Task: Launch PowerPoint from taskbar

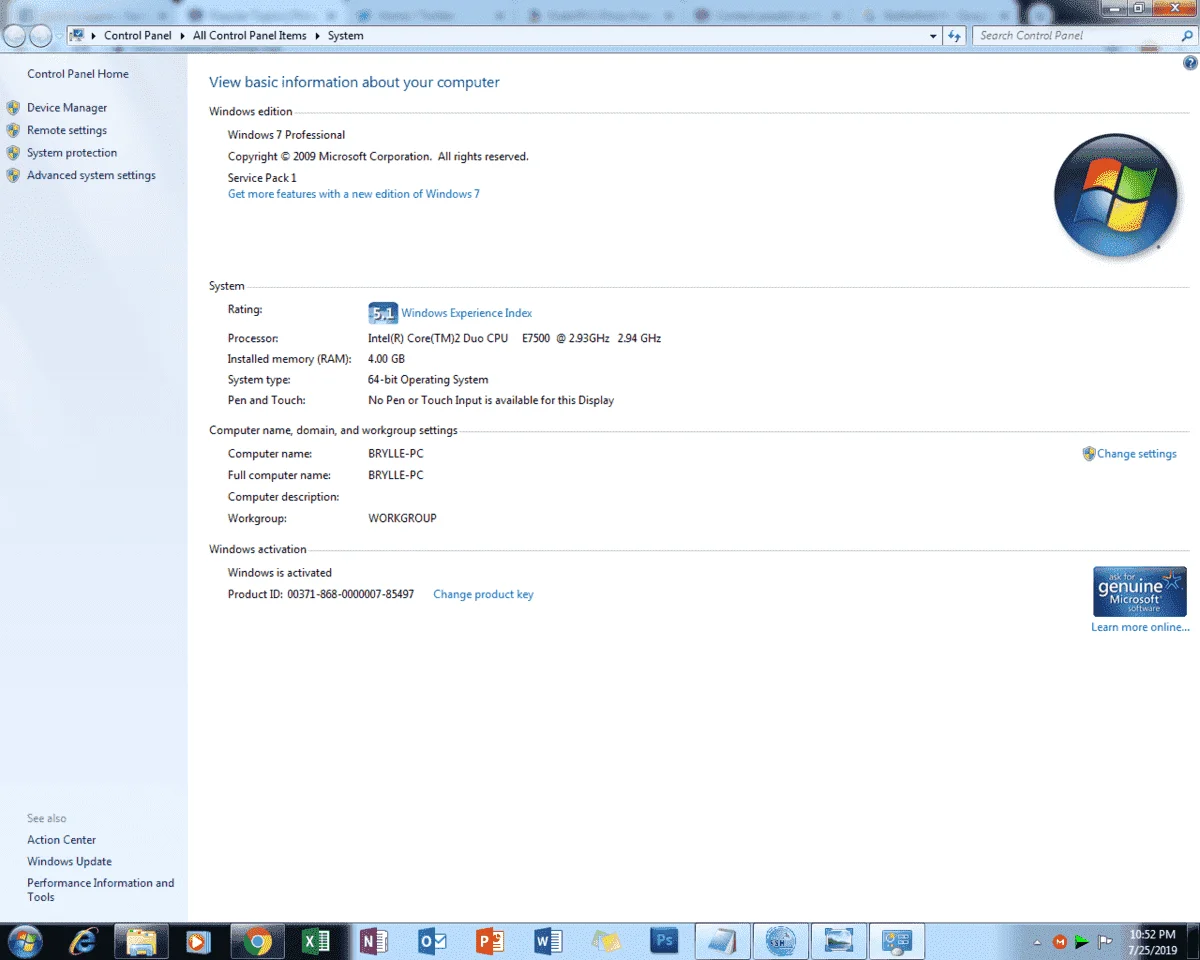Action: pyautogui.click(x=490, y=941)
